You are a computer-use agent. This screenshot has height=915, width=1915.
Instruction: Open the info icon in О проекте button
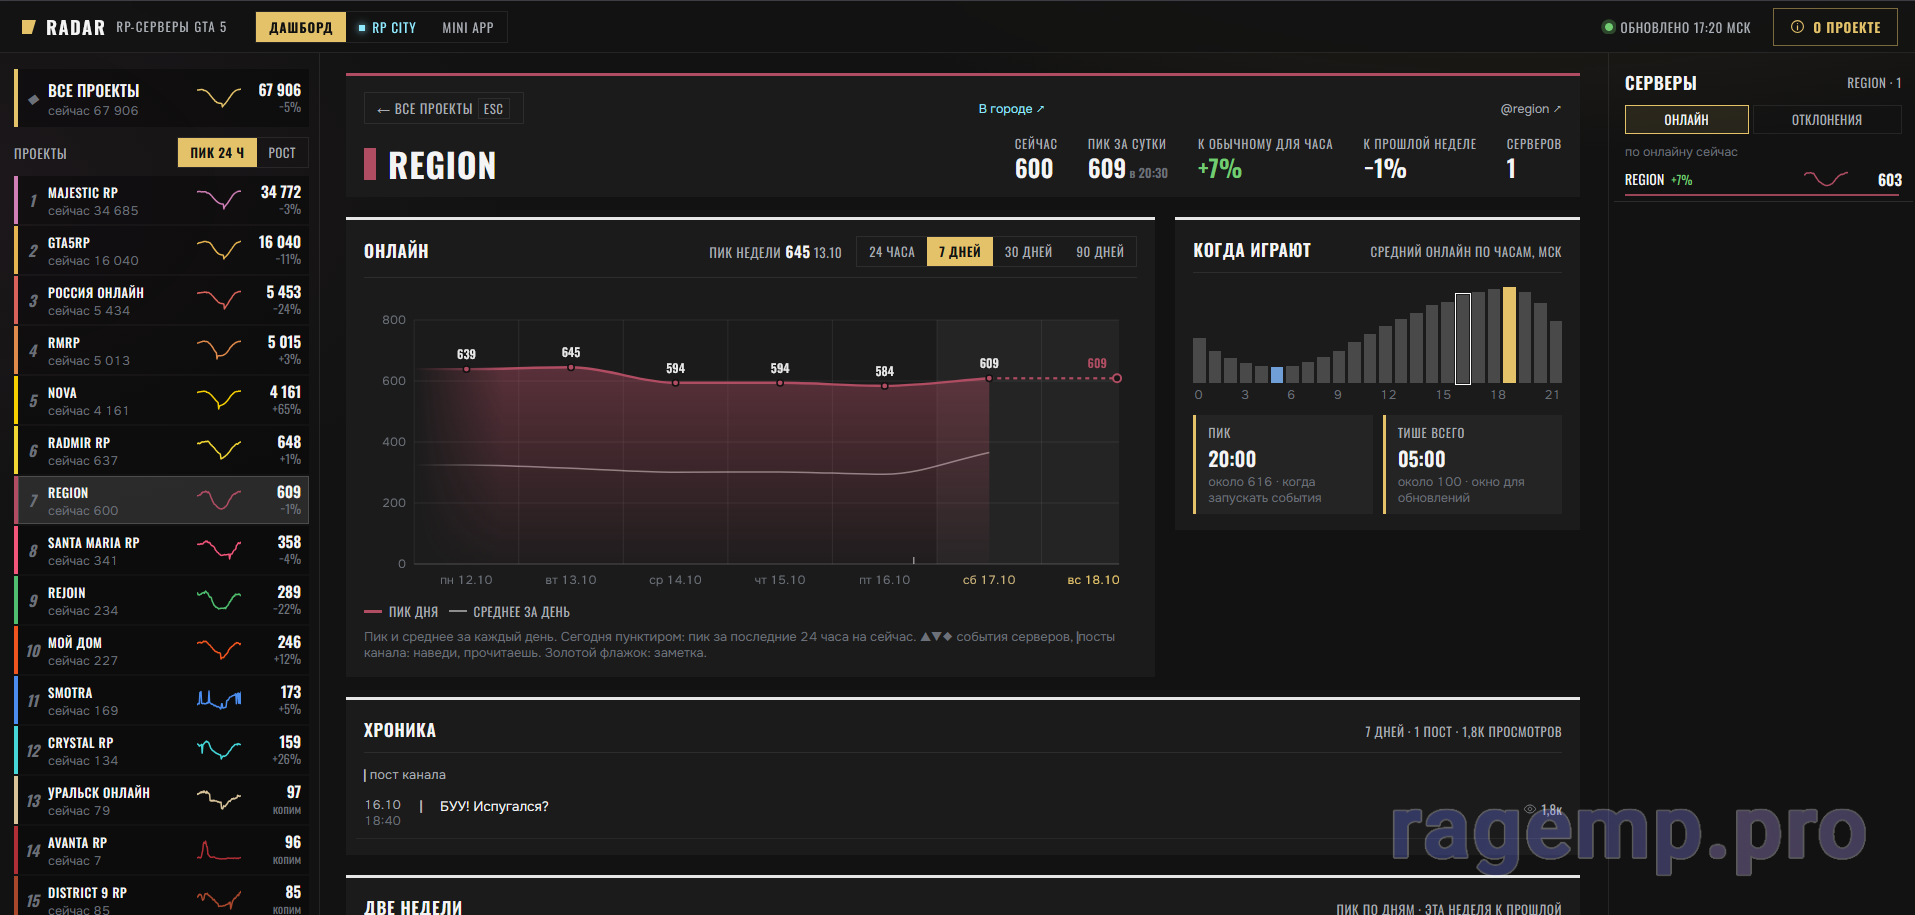(x=1797, y=27)
